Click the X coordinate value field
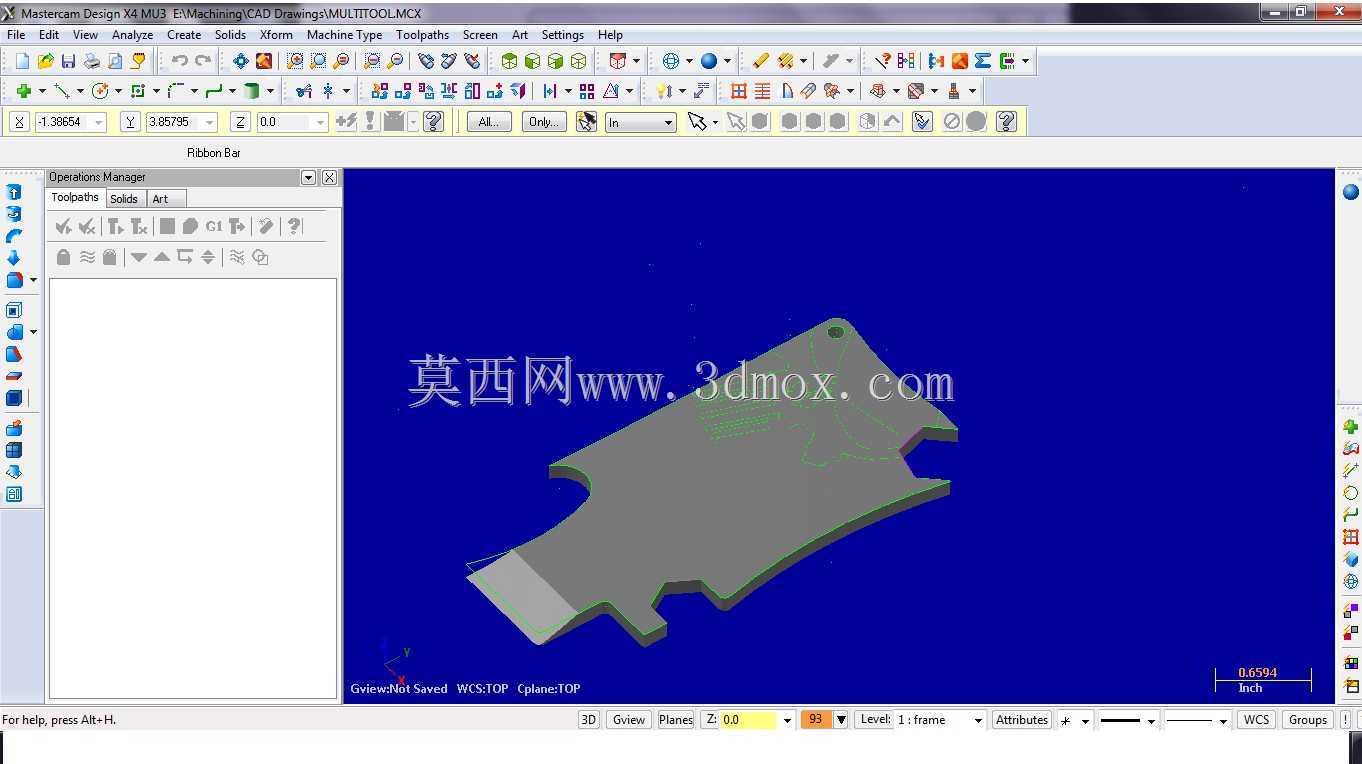 coord(63,122)
